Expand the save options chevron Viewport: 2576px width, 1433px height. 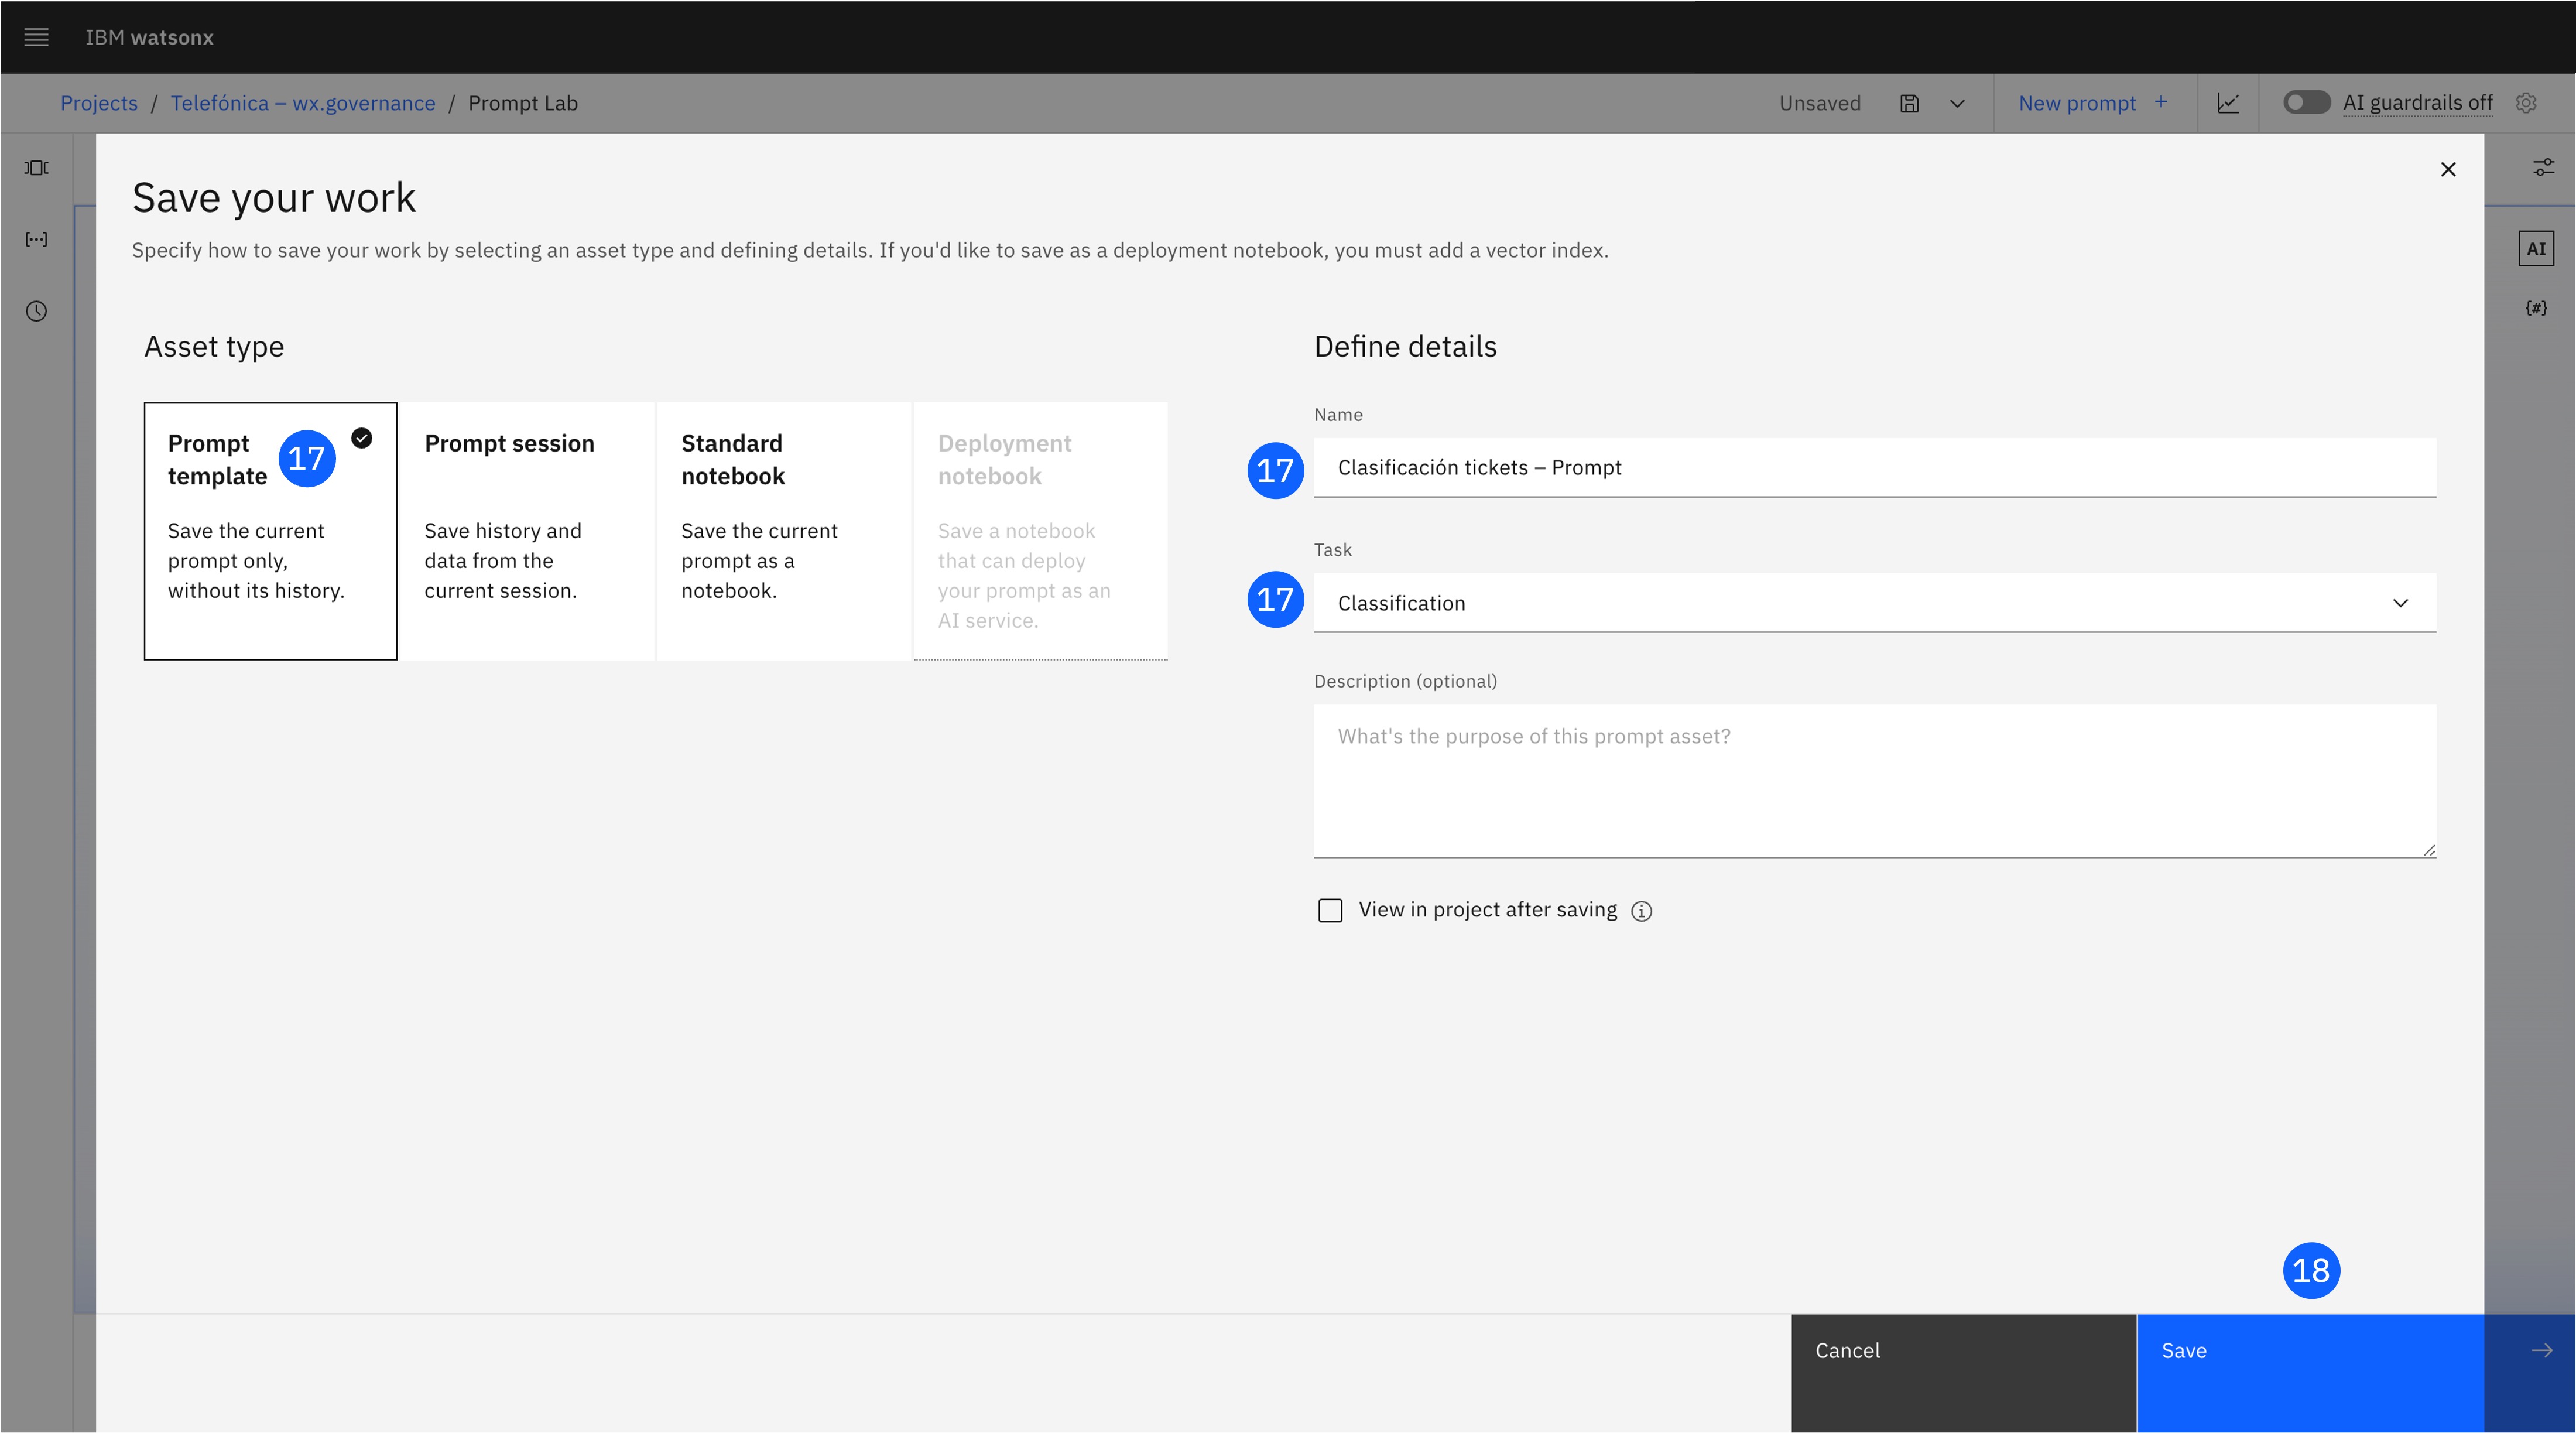1957,103
